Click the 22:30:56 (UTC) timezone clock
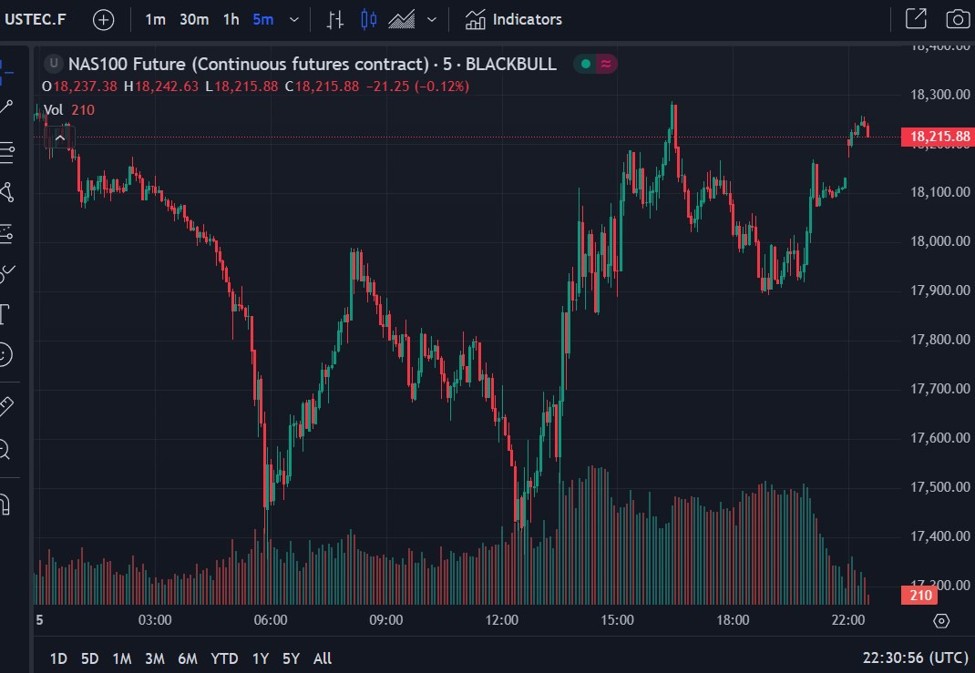 pos(914,658)
